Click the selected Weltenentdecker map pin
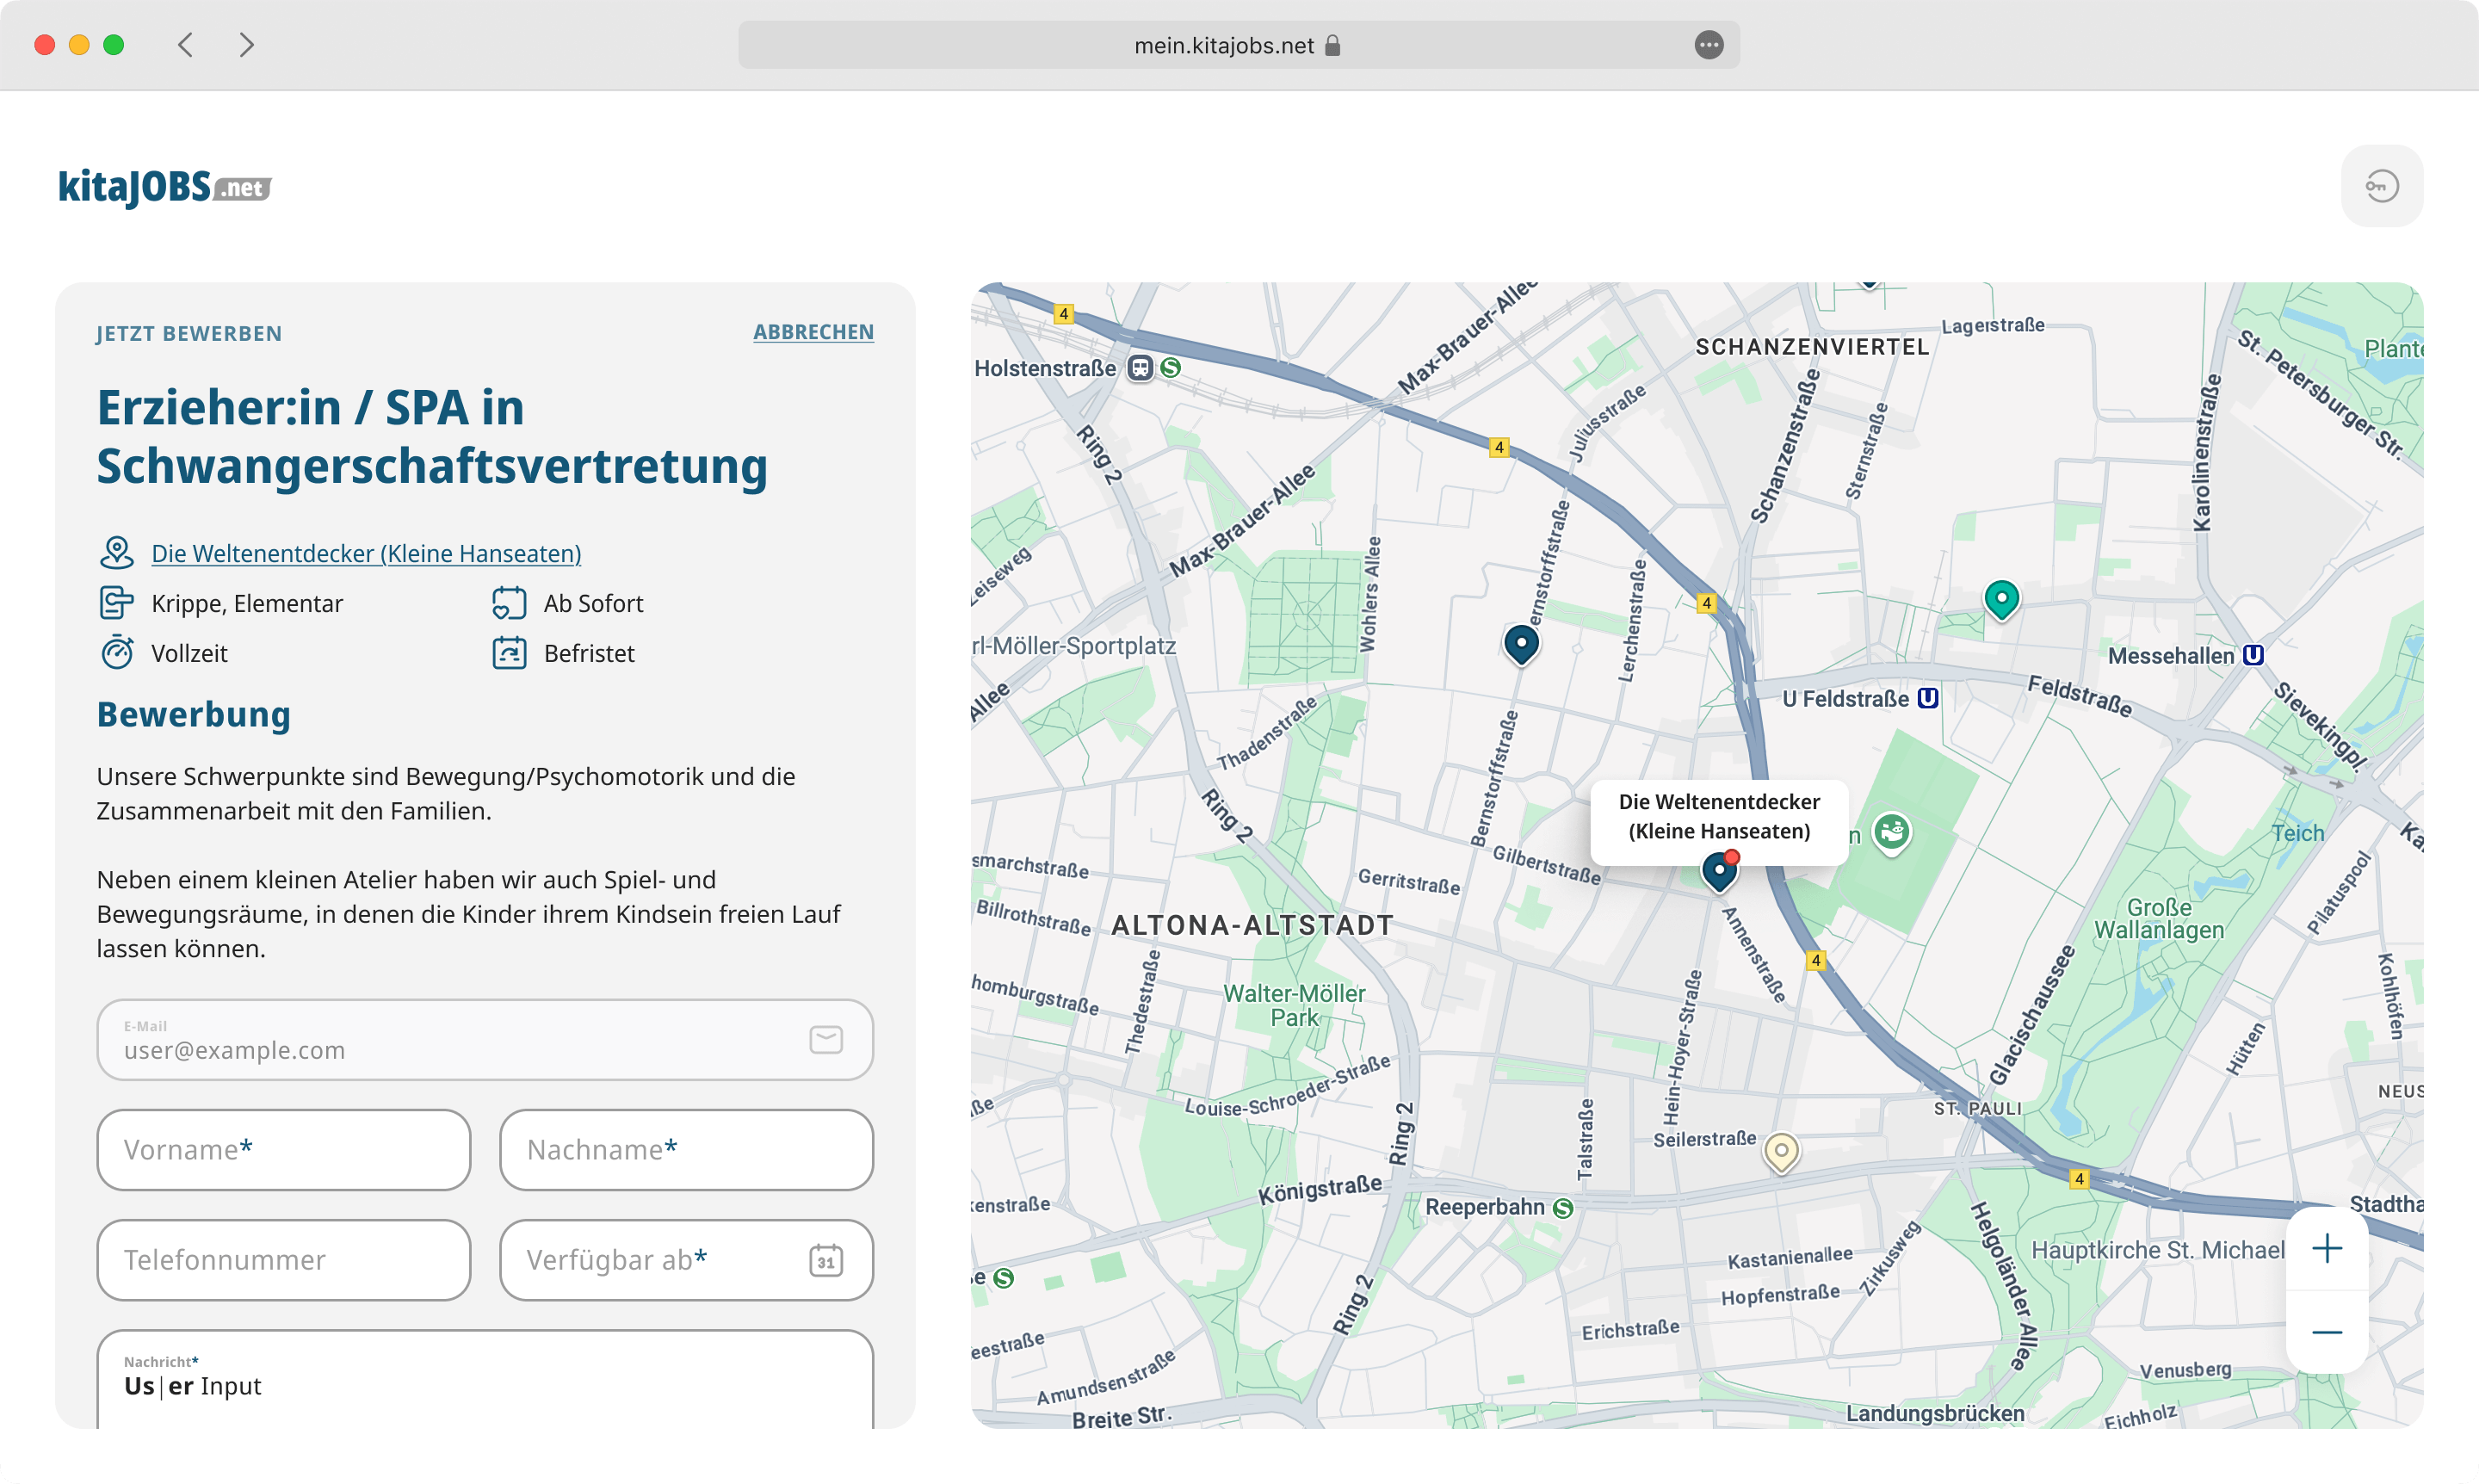Viewport: 2479px width, 1484px height. (1719, 871)
